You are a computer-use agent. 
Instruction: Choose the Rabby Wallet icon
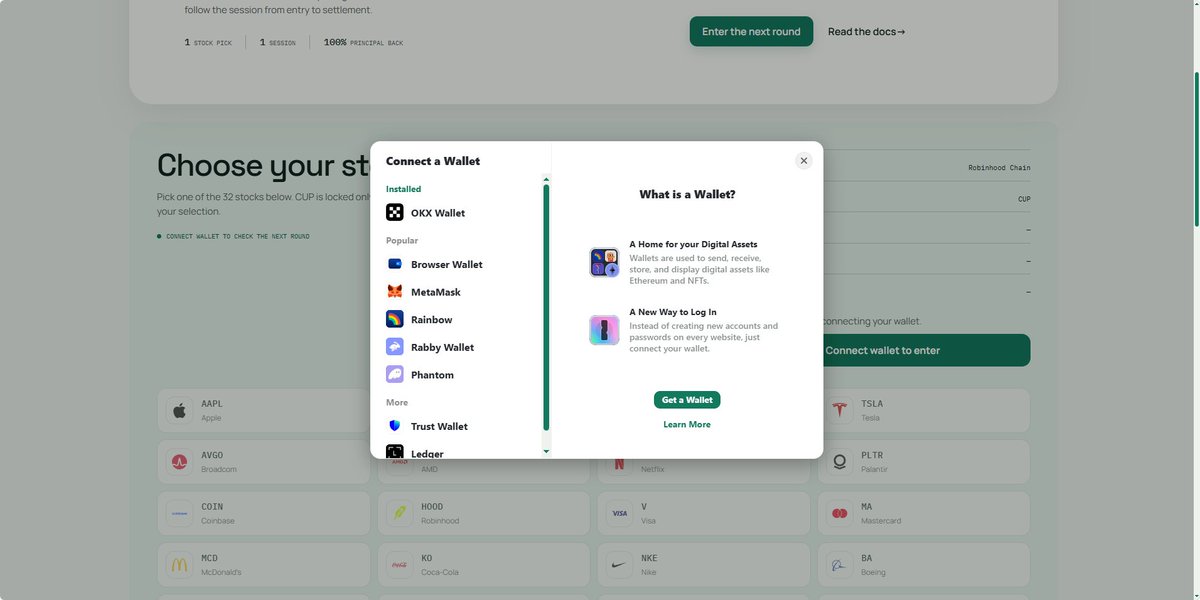395,347
